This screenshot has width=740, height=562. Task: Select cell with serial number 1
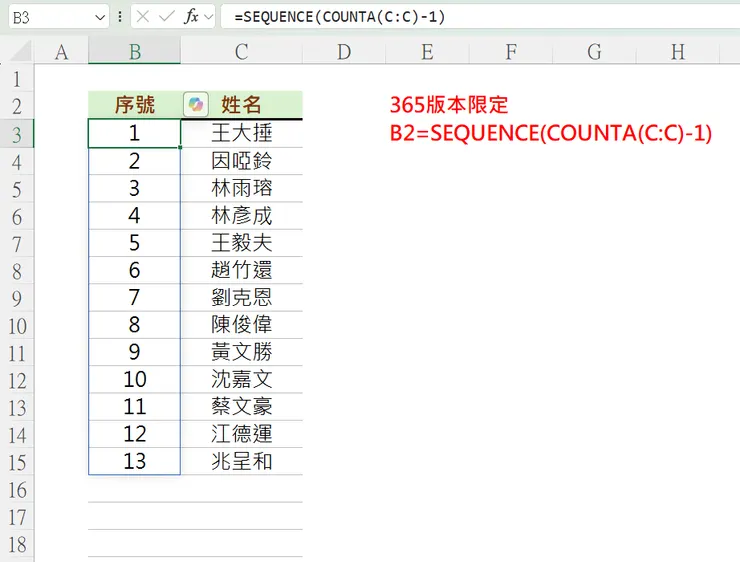tap(135, 134)
